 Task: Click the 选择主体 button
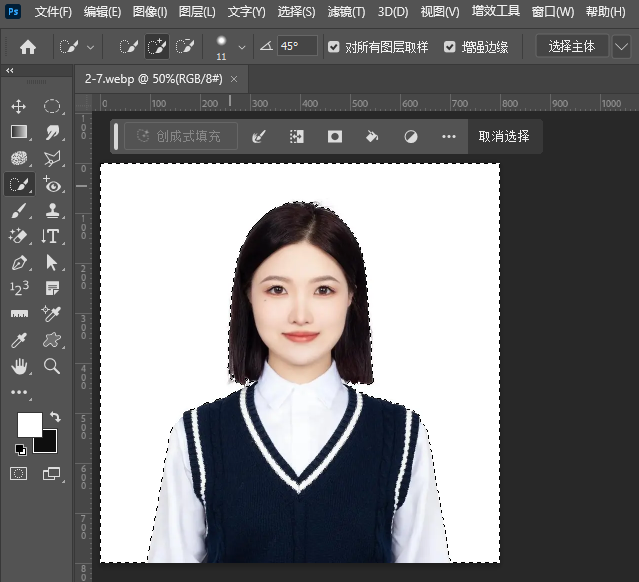[572, 47]
